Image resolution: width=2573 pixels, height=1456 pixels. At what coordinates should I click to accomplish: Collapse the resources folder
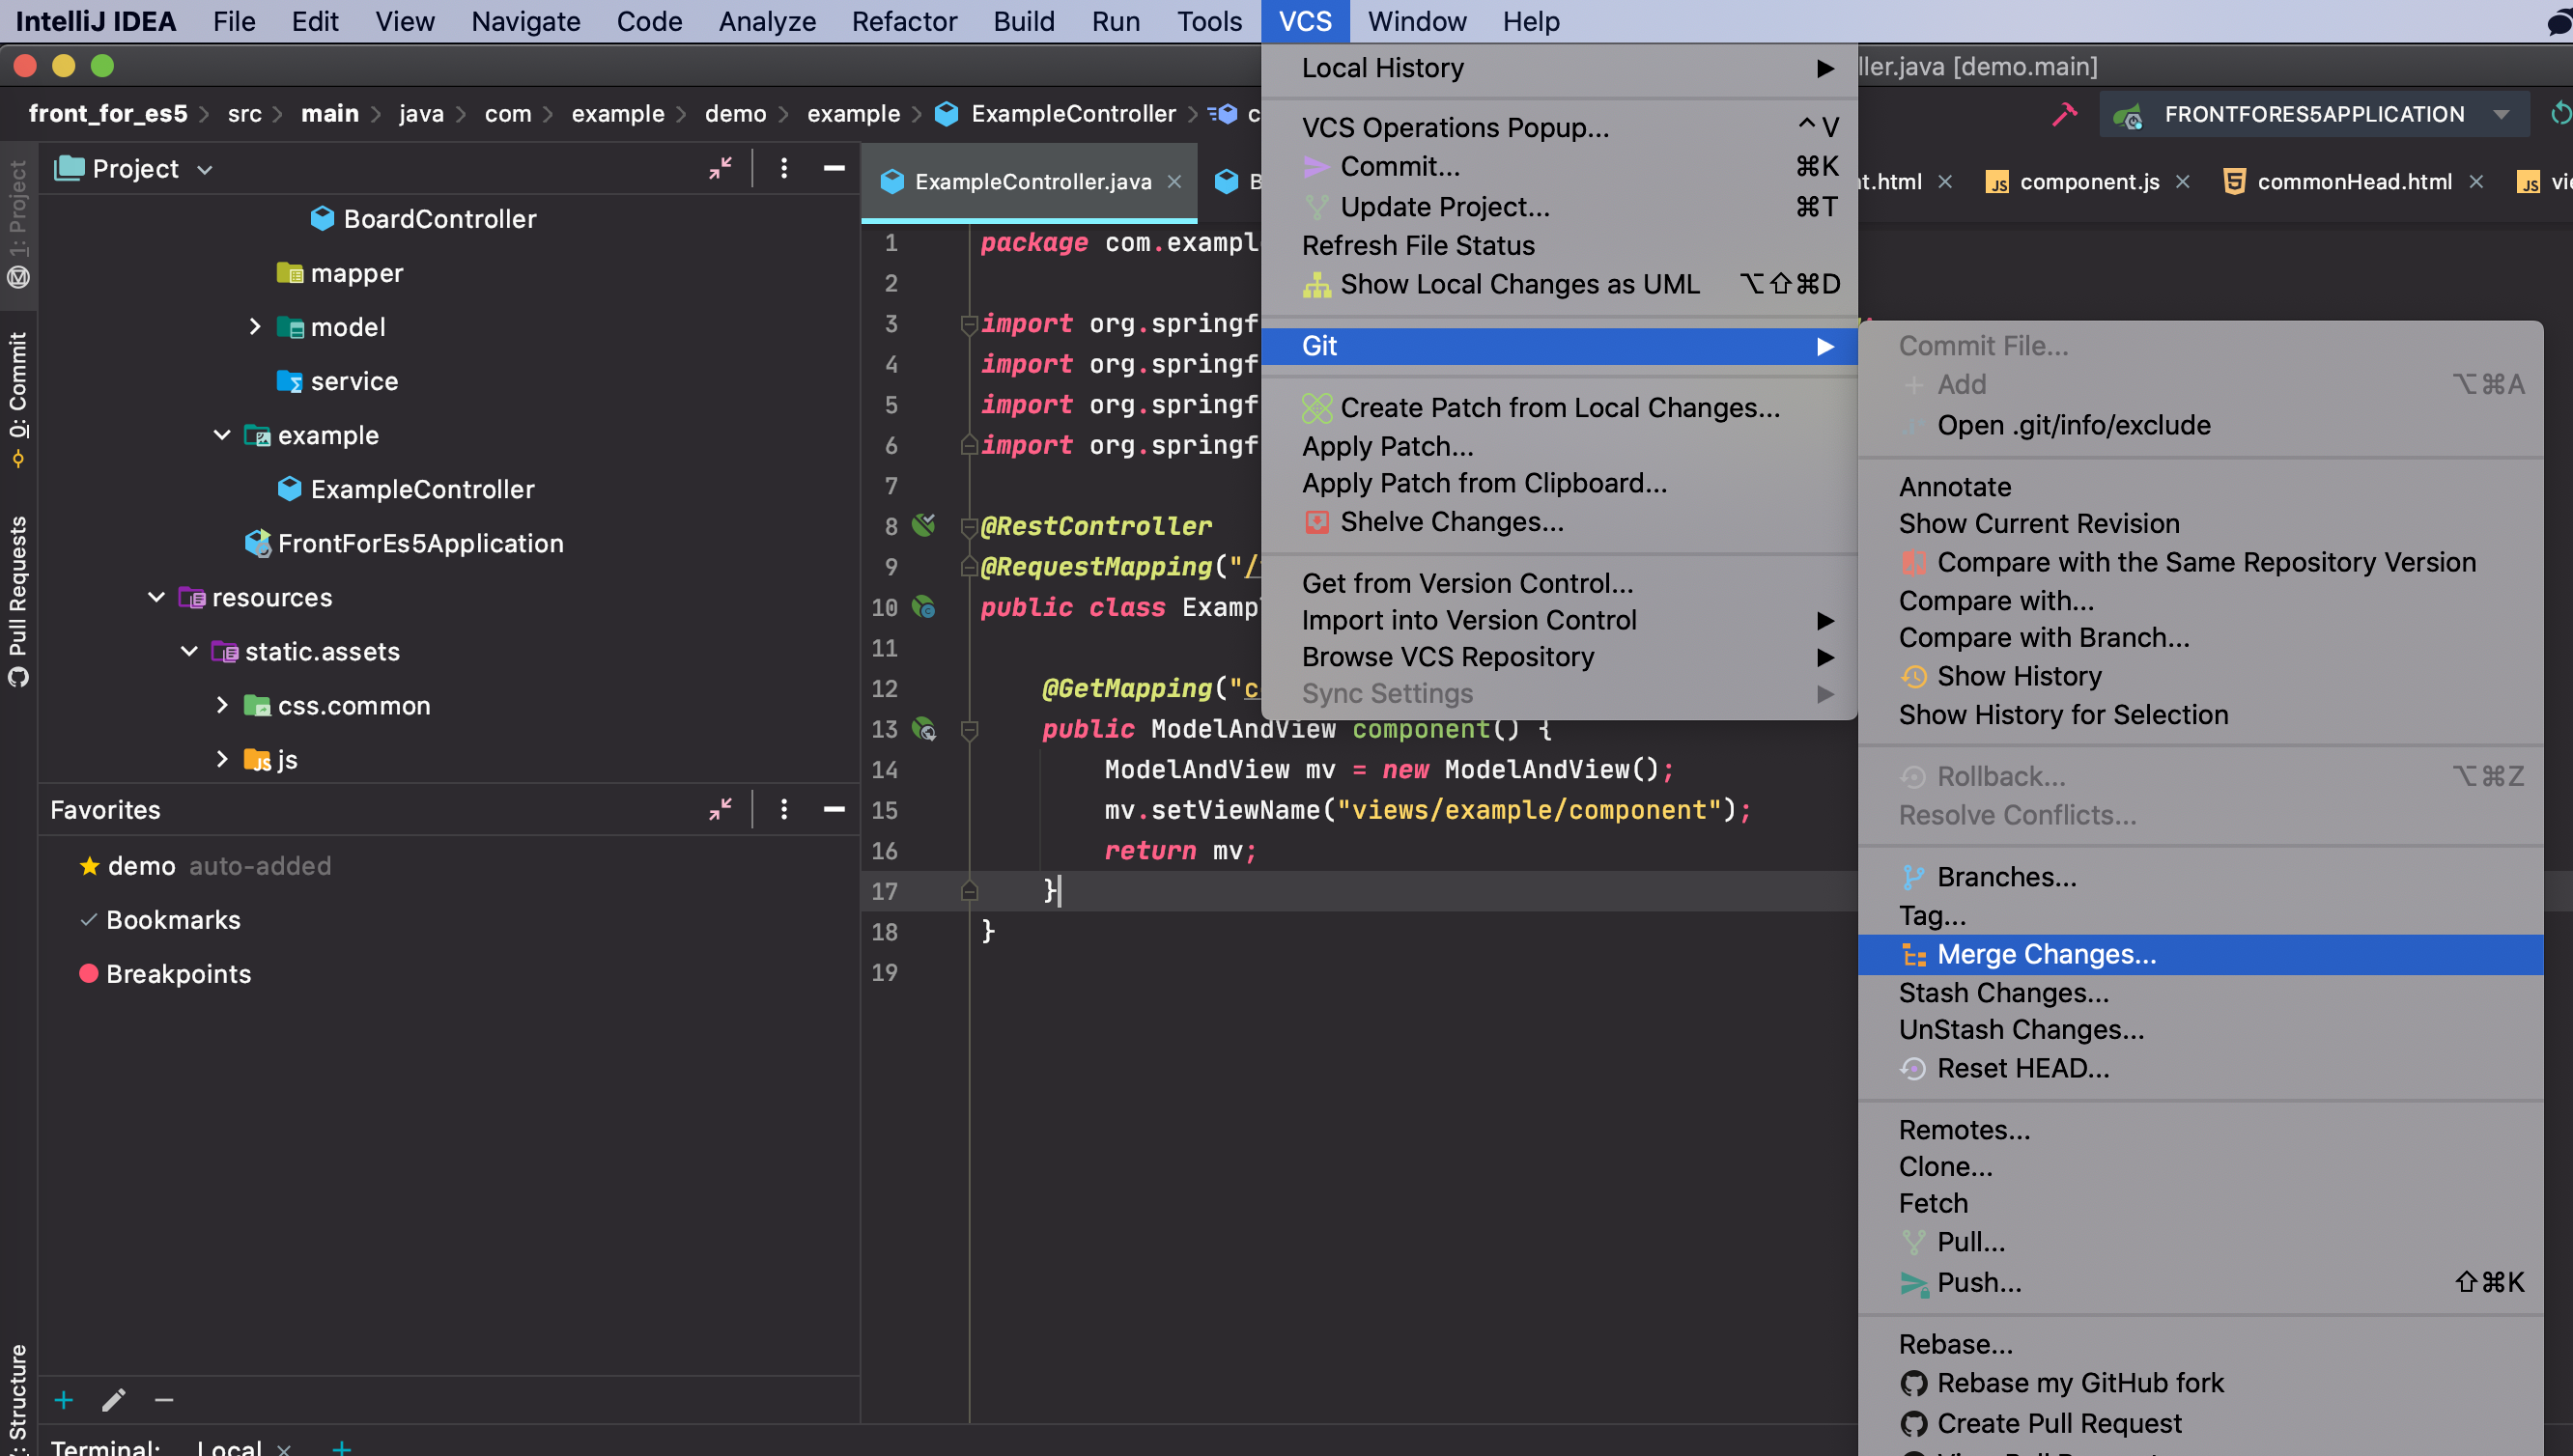156,597
